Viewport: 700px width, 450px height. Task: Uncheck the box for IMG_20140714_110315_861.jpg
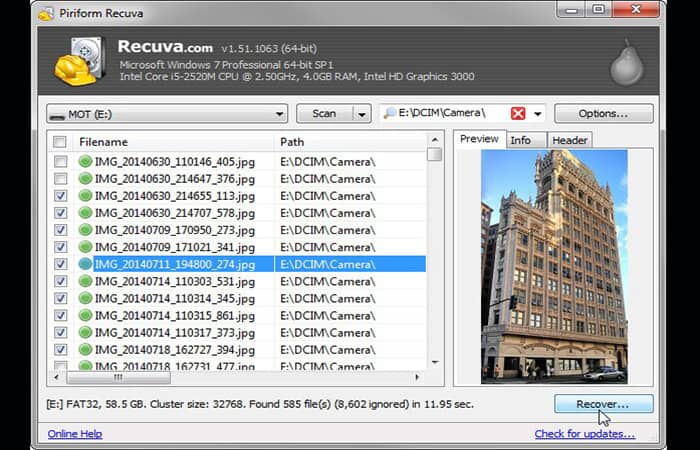[60, 315]
